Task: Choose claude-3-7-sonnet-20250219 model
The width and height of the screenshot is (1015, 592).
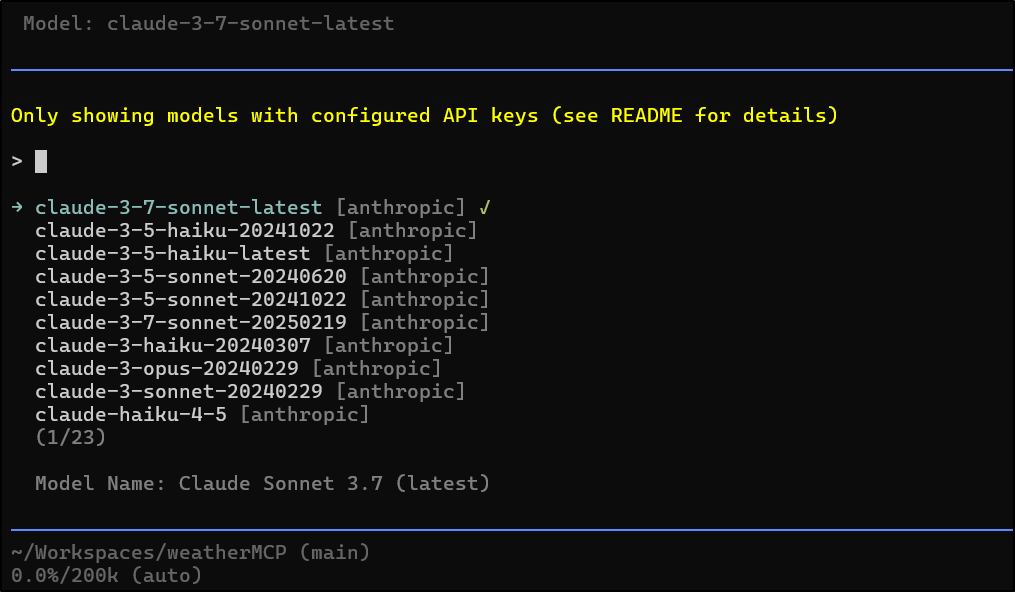Action: click(x=190, y=322)
